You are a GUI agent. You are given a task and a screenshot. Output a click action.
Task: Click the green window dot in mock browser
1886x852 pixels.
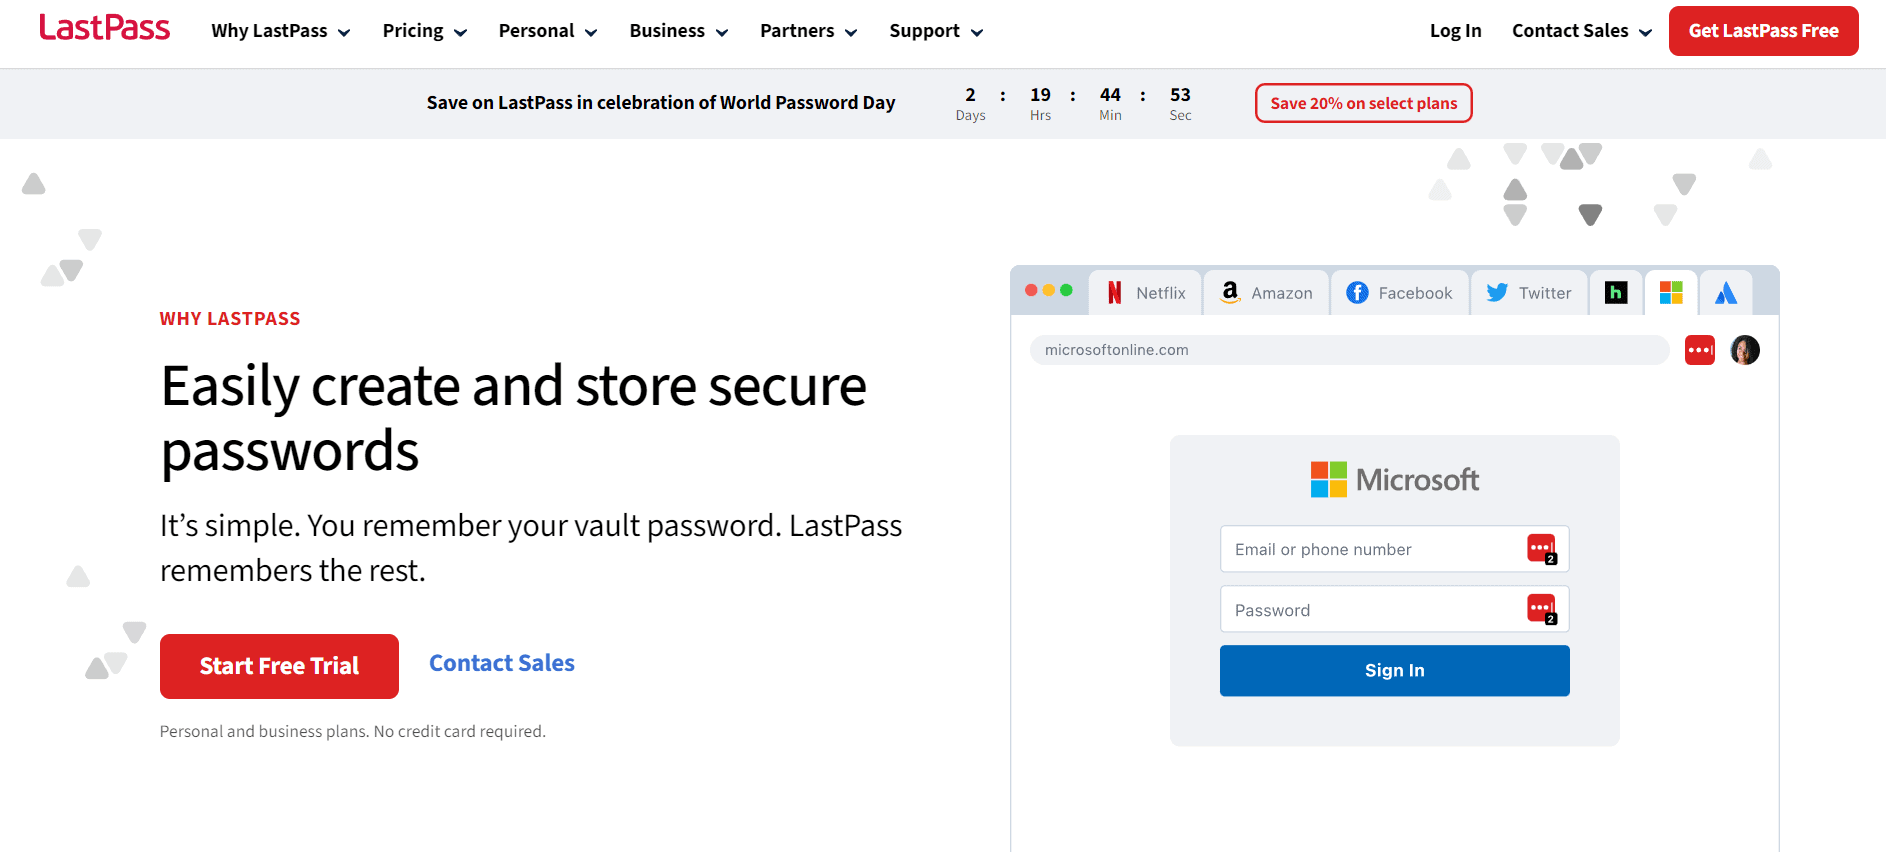[x=1066, y=290]
